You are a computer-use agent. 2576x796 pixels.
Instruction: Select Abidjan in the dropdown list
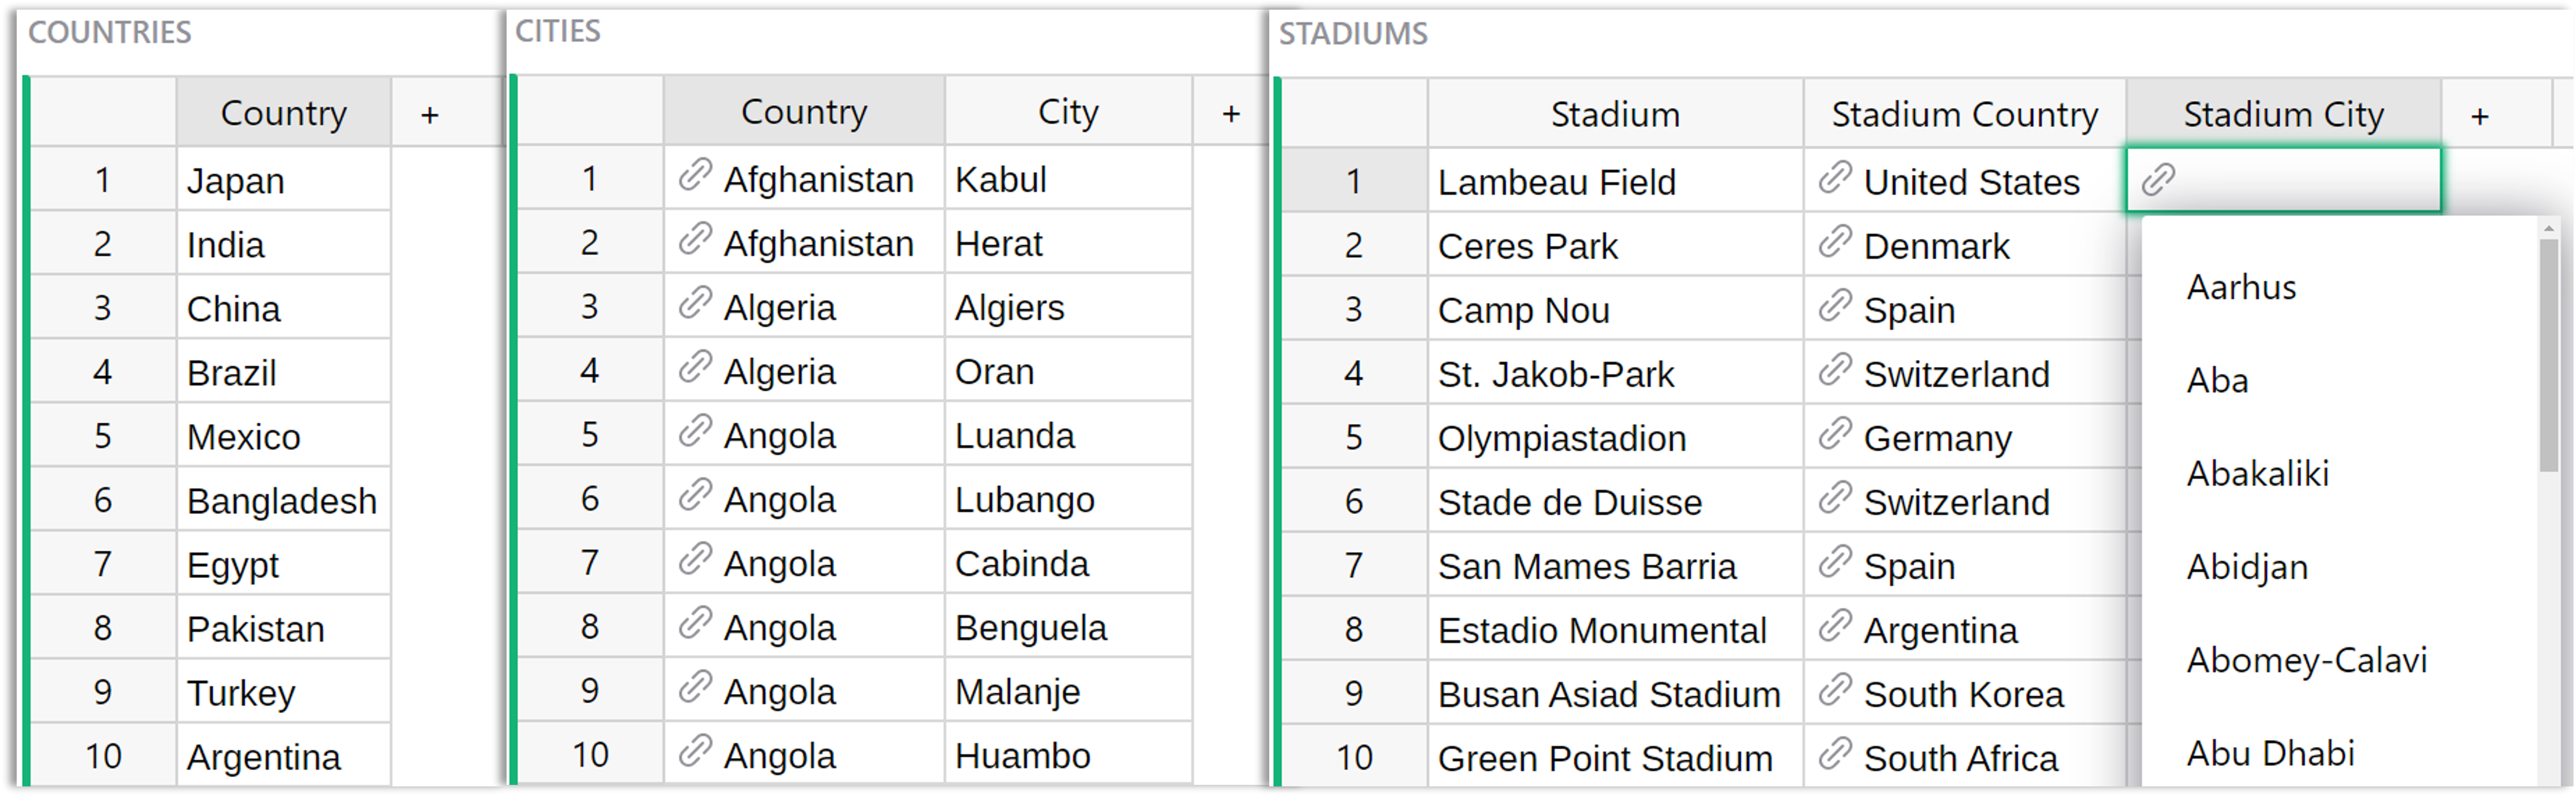(x=2247, y=568)
